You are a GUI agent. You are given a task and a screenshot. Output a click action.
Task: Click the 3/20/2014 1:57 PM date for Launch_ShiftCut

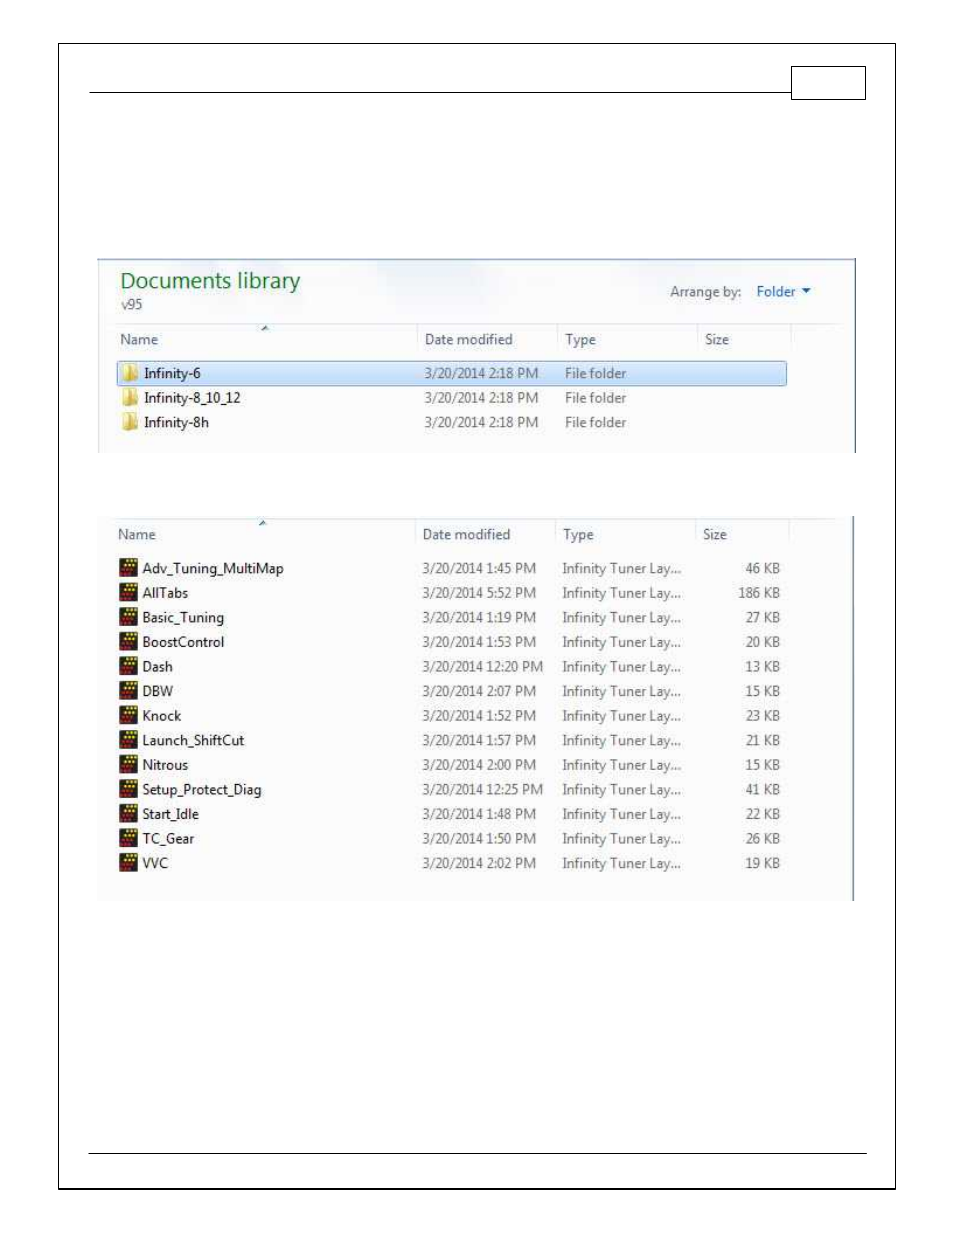[x=479, y=740]
